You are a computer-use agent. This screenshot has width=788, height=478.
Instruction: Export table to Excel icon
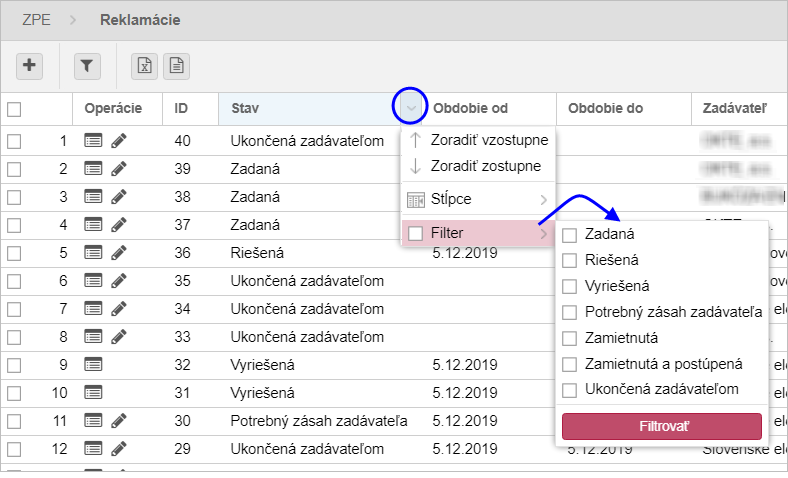click(144, 66)
